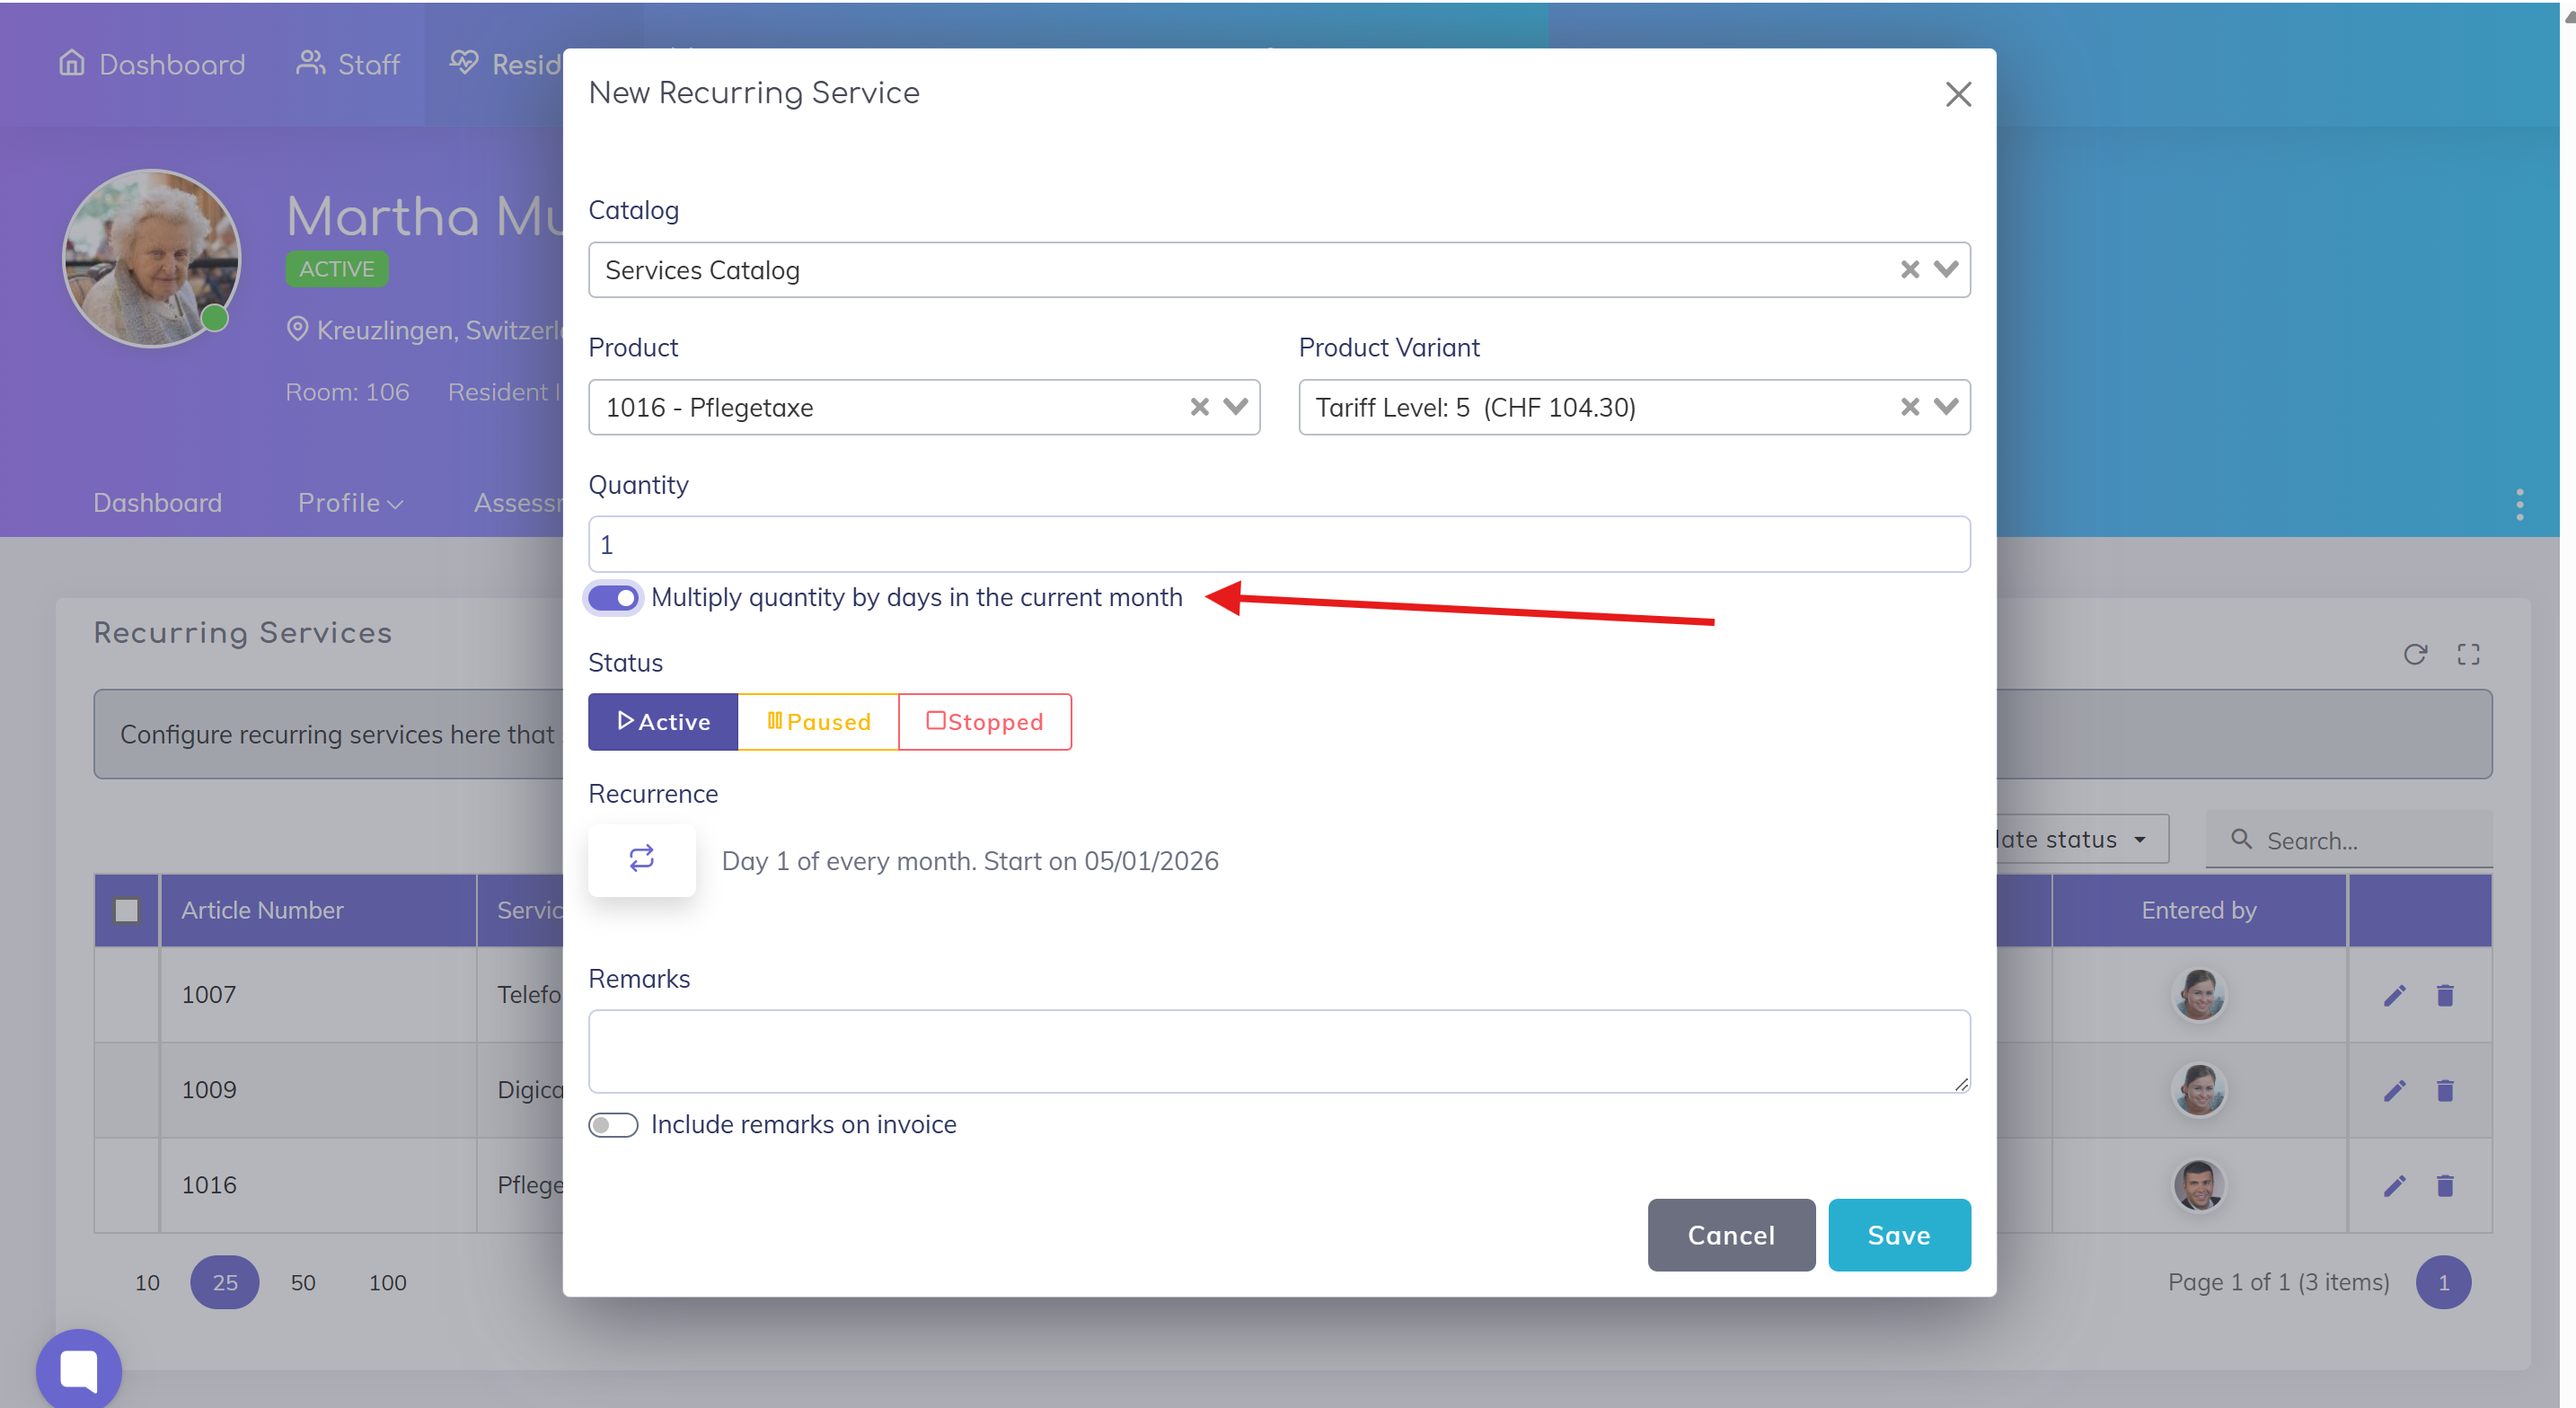Click the Save button
Viewport: 2576px width, 1408px height.
(1898, 1235)
